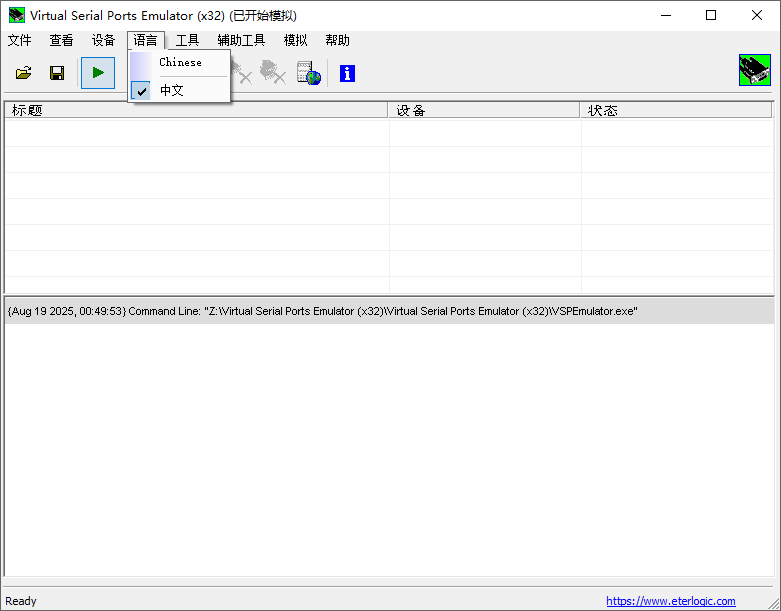Click the globe document toolbar icon
The height and width of the screenshot is (611, 781).
point(309,73)
